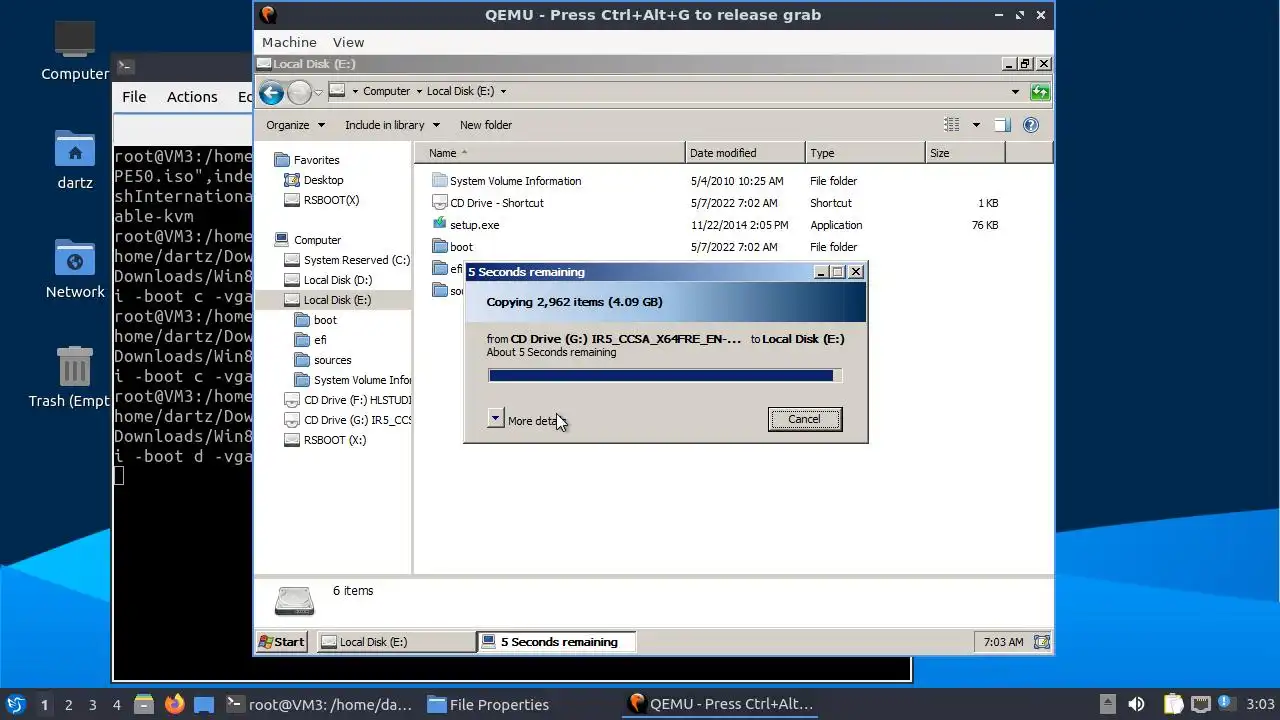Viewport: 1280px width, 720px height.
Task: Sort by the Type column header
Action: [x=865, y=153]
